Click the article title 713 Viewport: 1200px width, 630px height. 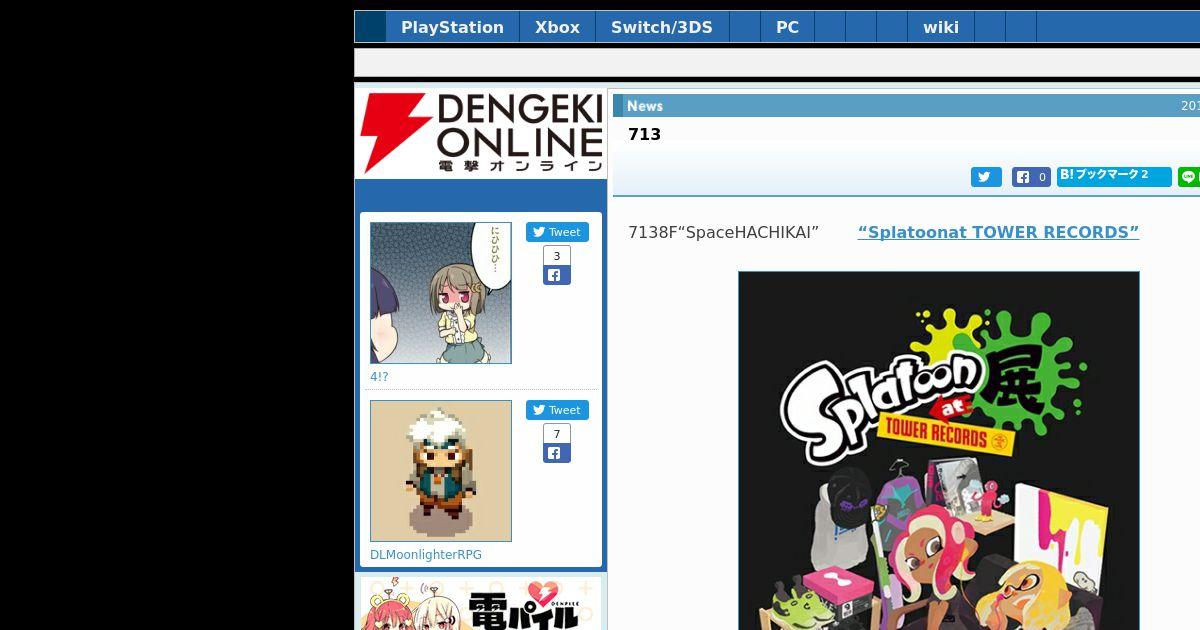coord(644,134)
